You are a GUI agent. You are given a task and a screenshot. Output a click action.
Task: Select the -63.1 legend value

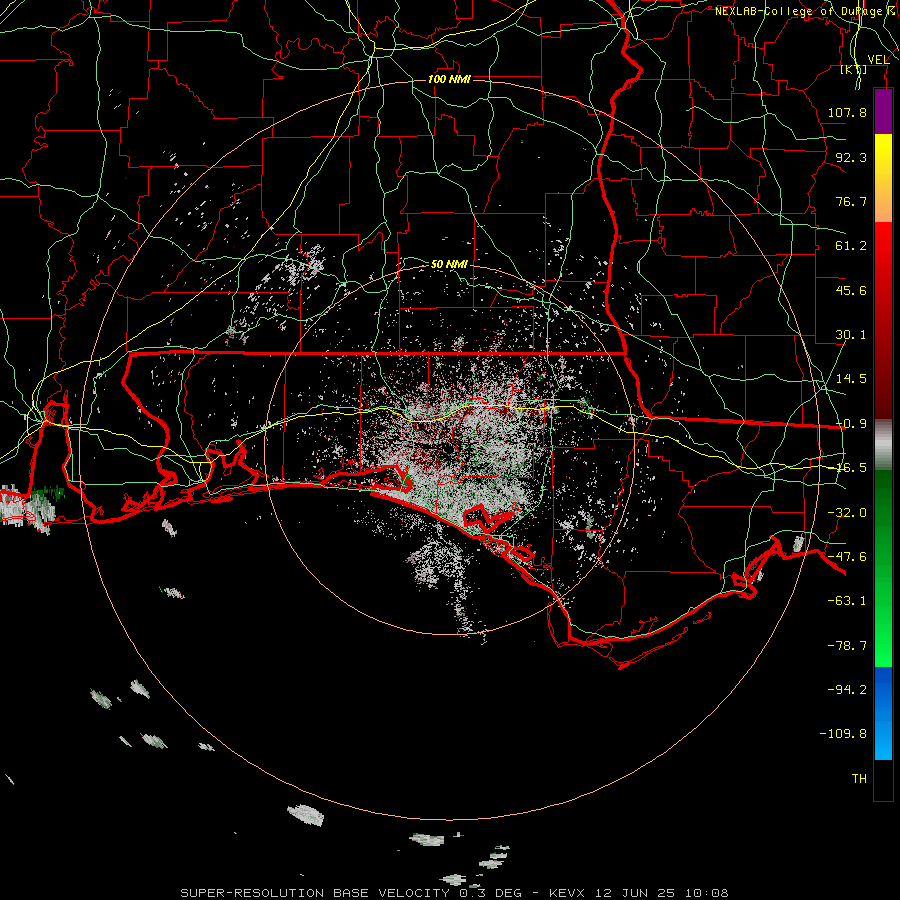[x=847, y=601]
